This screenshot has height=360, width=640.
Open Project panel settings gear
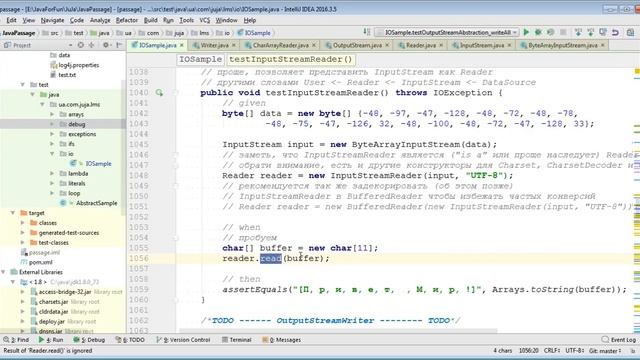106,45
